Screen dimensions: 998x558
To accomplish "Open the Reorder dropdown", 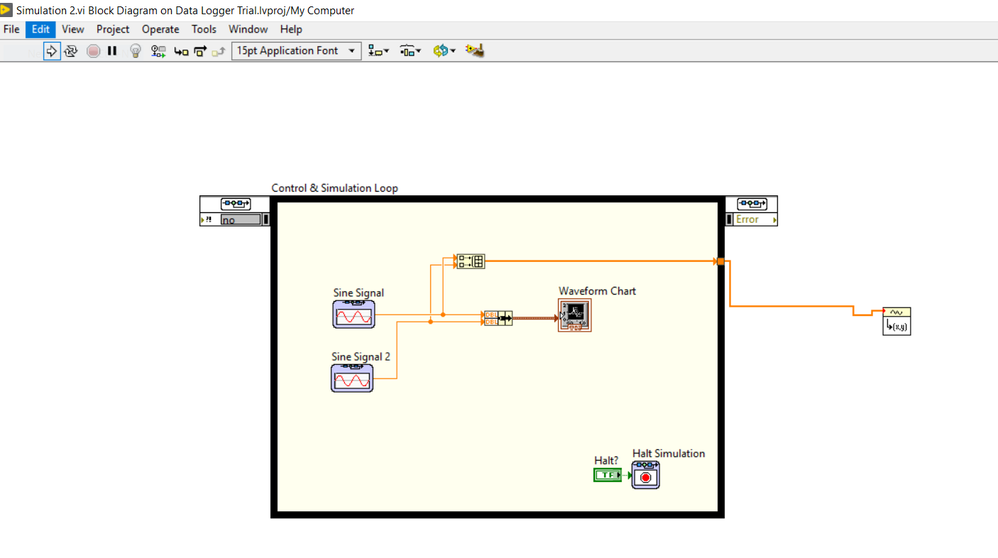I will point(444,51).
